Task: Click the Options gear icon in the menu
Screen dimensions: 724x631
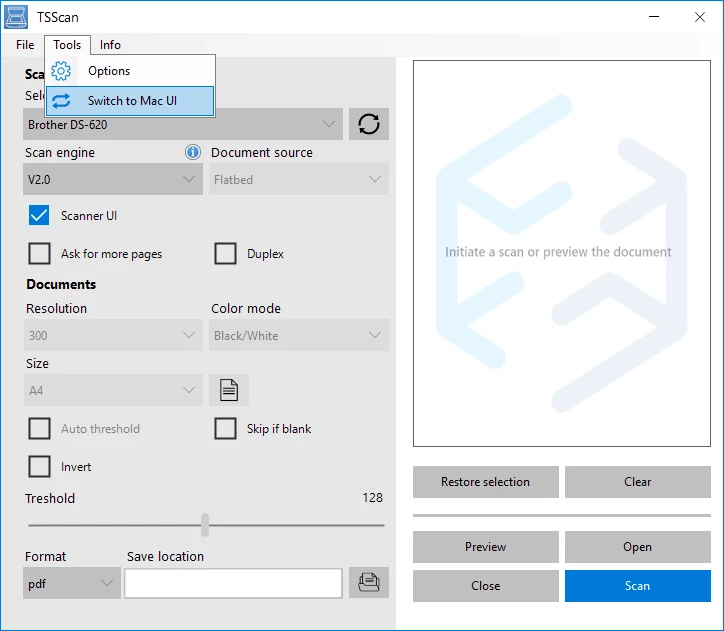Action: [61, 71]
